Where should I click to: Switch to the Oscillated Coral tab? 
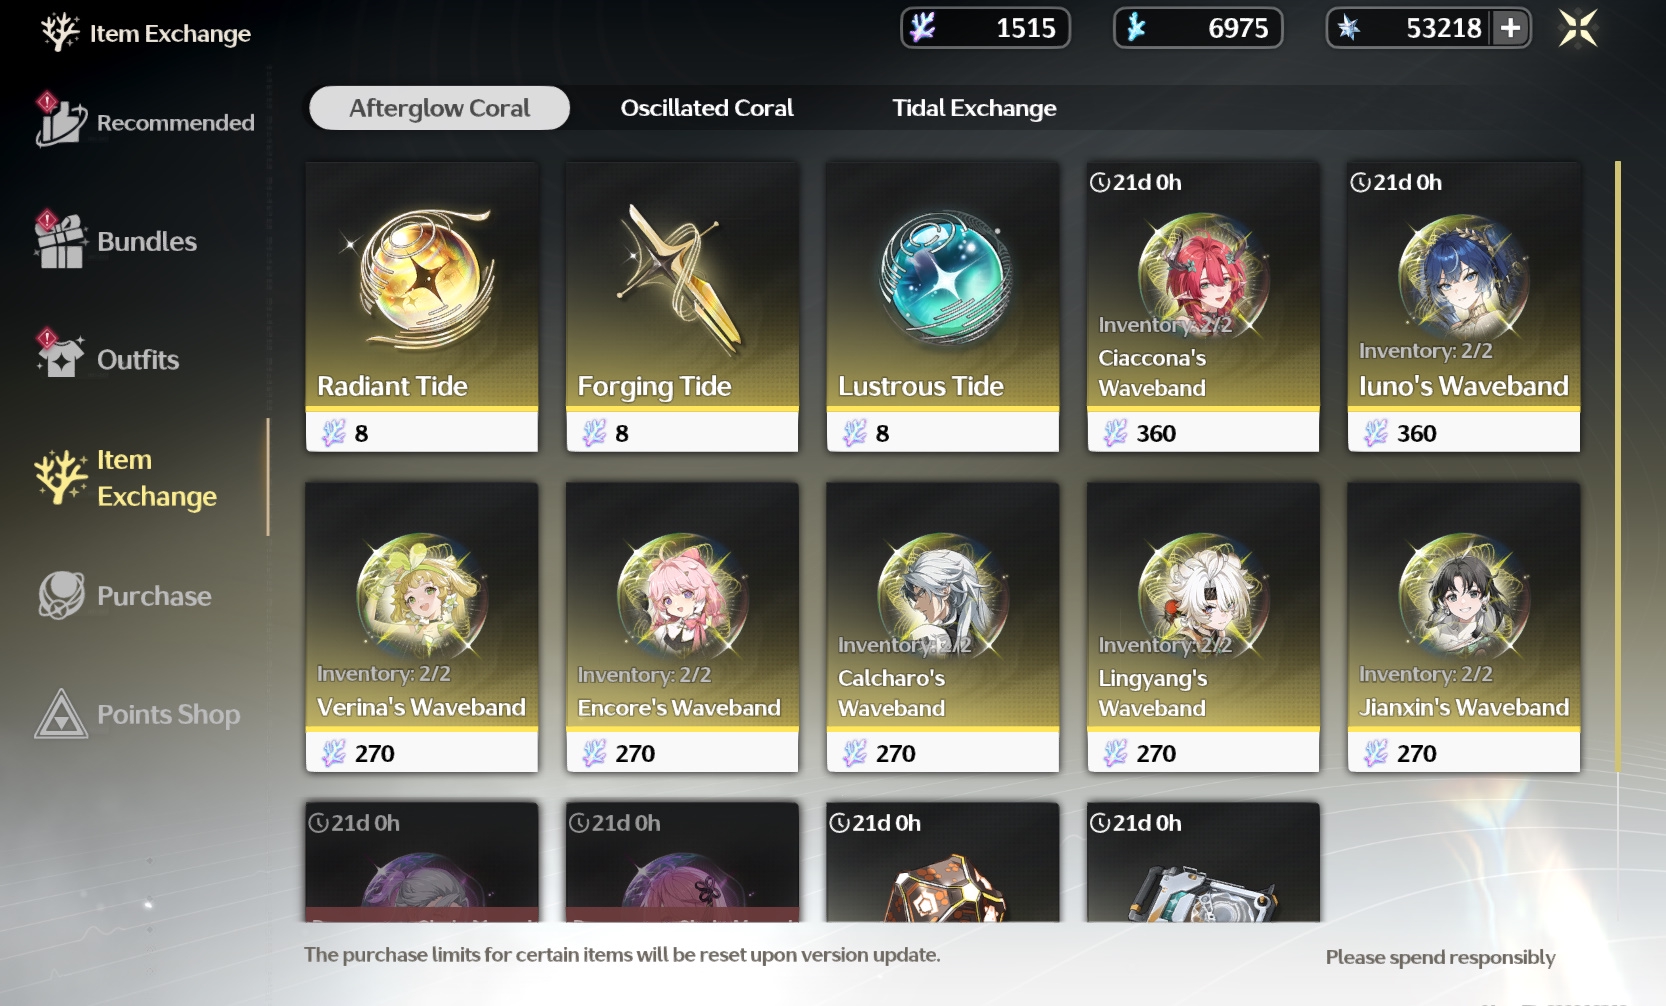click(707, 108)
